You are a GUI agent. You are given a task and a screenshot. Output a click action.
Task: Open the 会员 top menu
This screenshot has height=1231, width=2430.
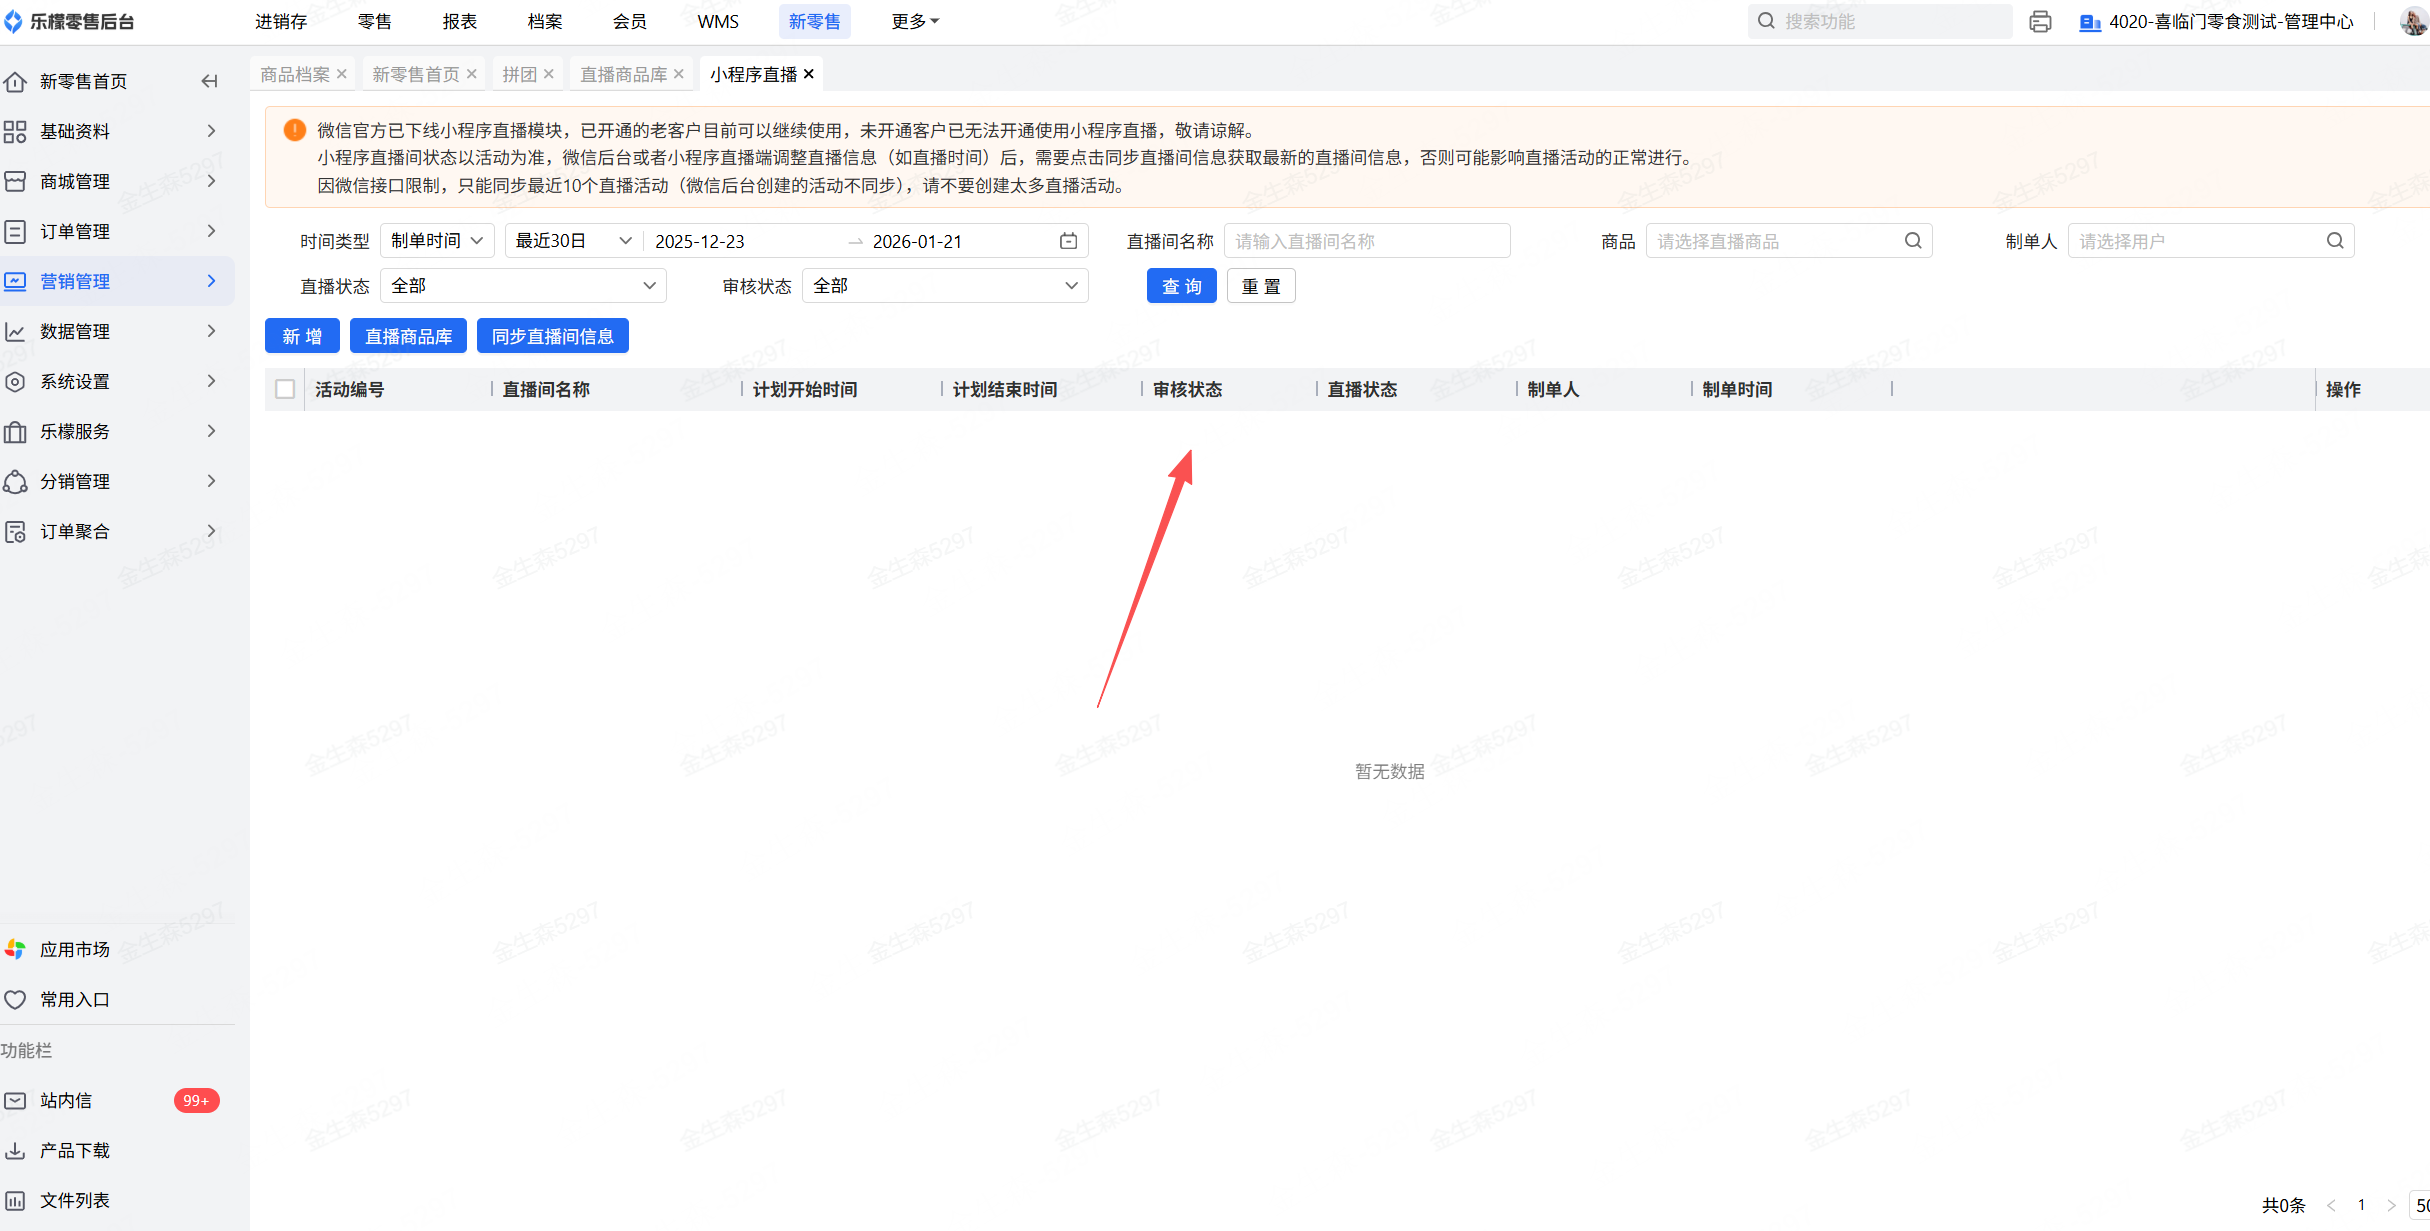pyautogui.click(x=629, y=21)
